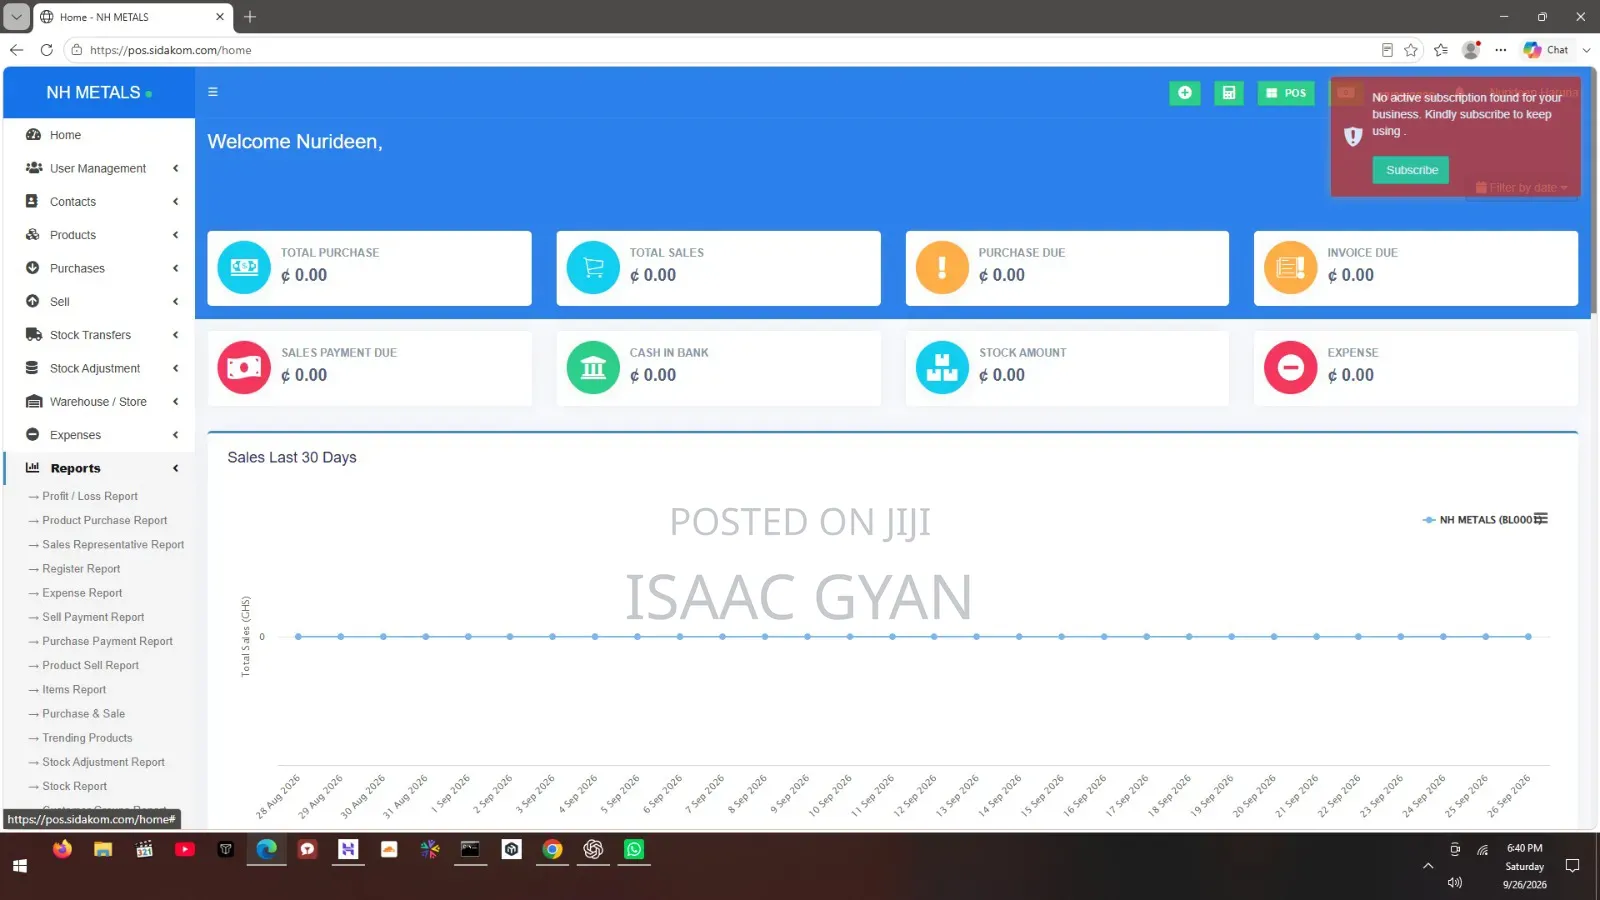Refresh the page

[x=46, y=50]
